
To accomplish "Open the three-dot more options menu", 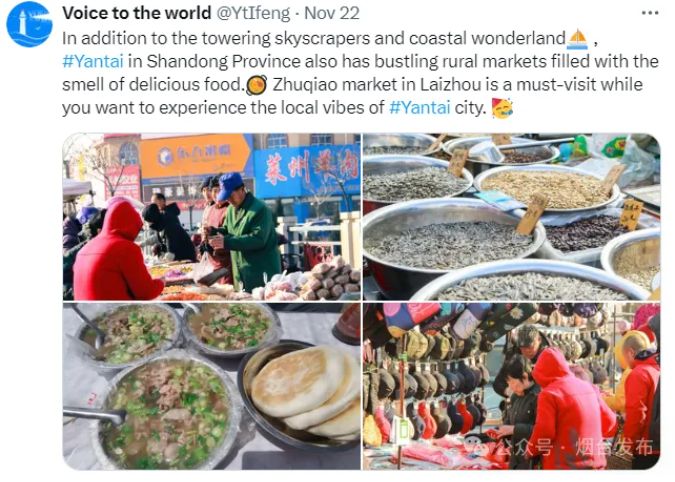I will click(650, 13).
